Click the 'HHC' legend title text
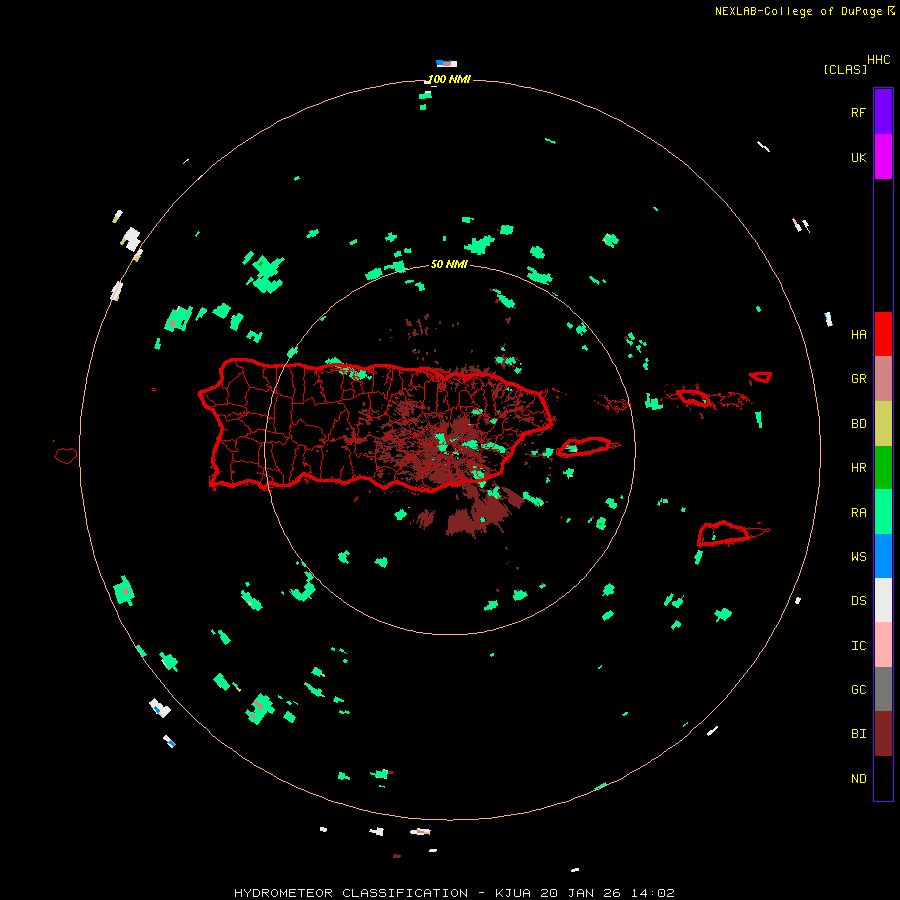This screenshot has width=900, height=900. coord(879,60)
